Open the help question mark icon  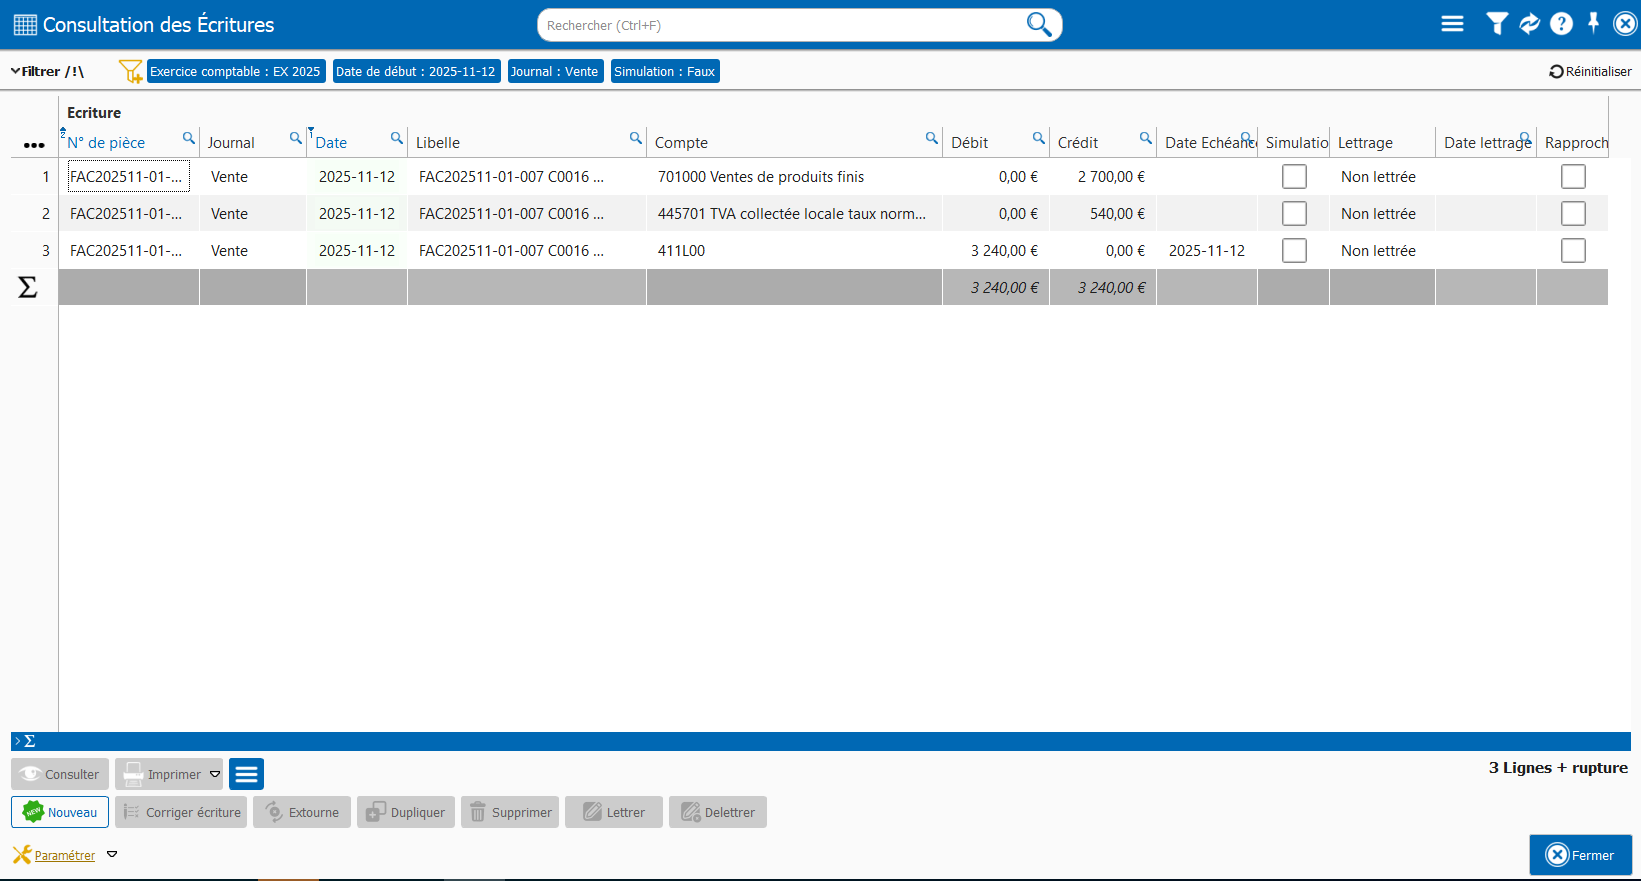click(1561, 24)
